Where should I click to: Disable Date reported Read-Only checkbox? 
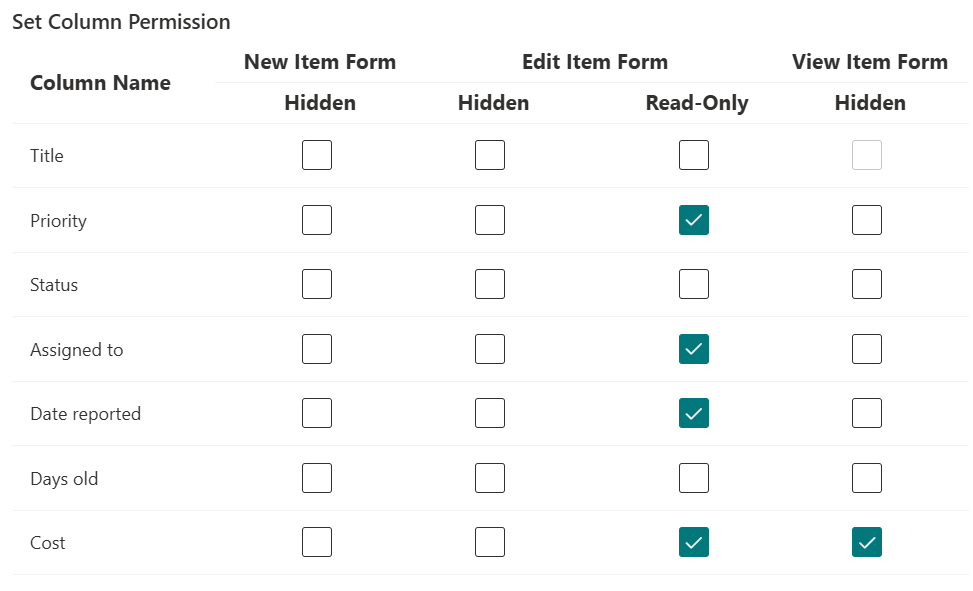[694, 413]
